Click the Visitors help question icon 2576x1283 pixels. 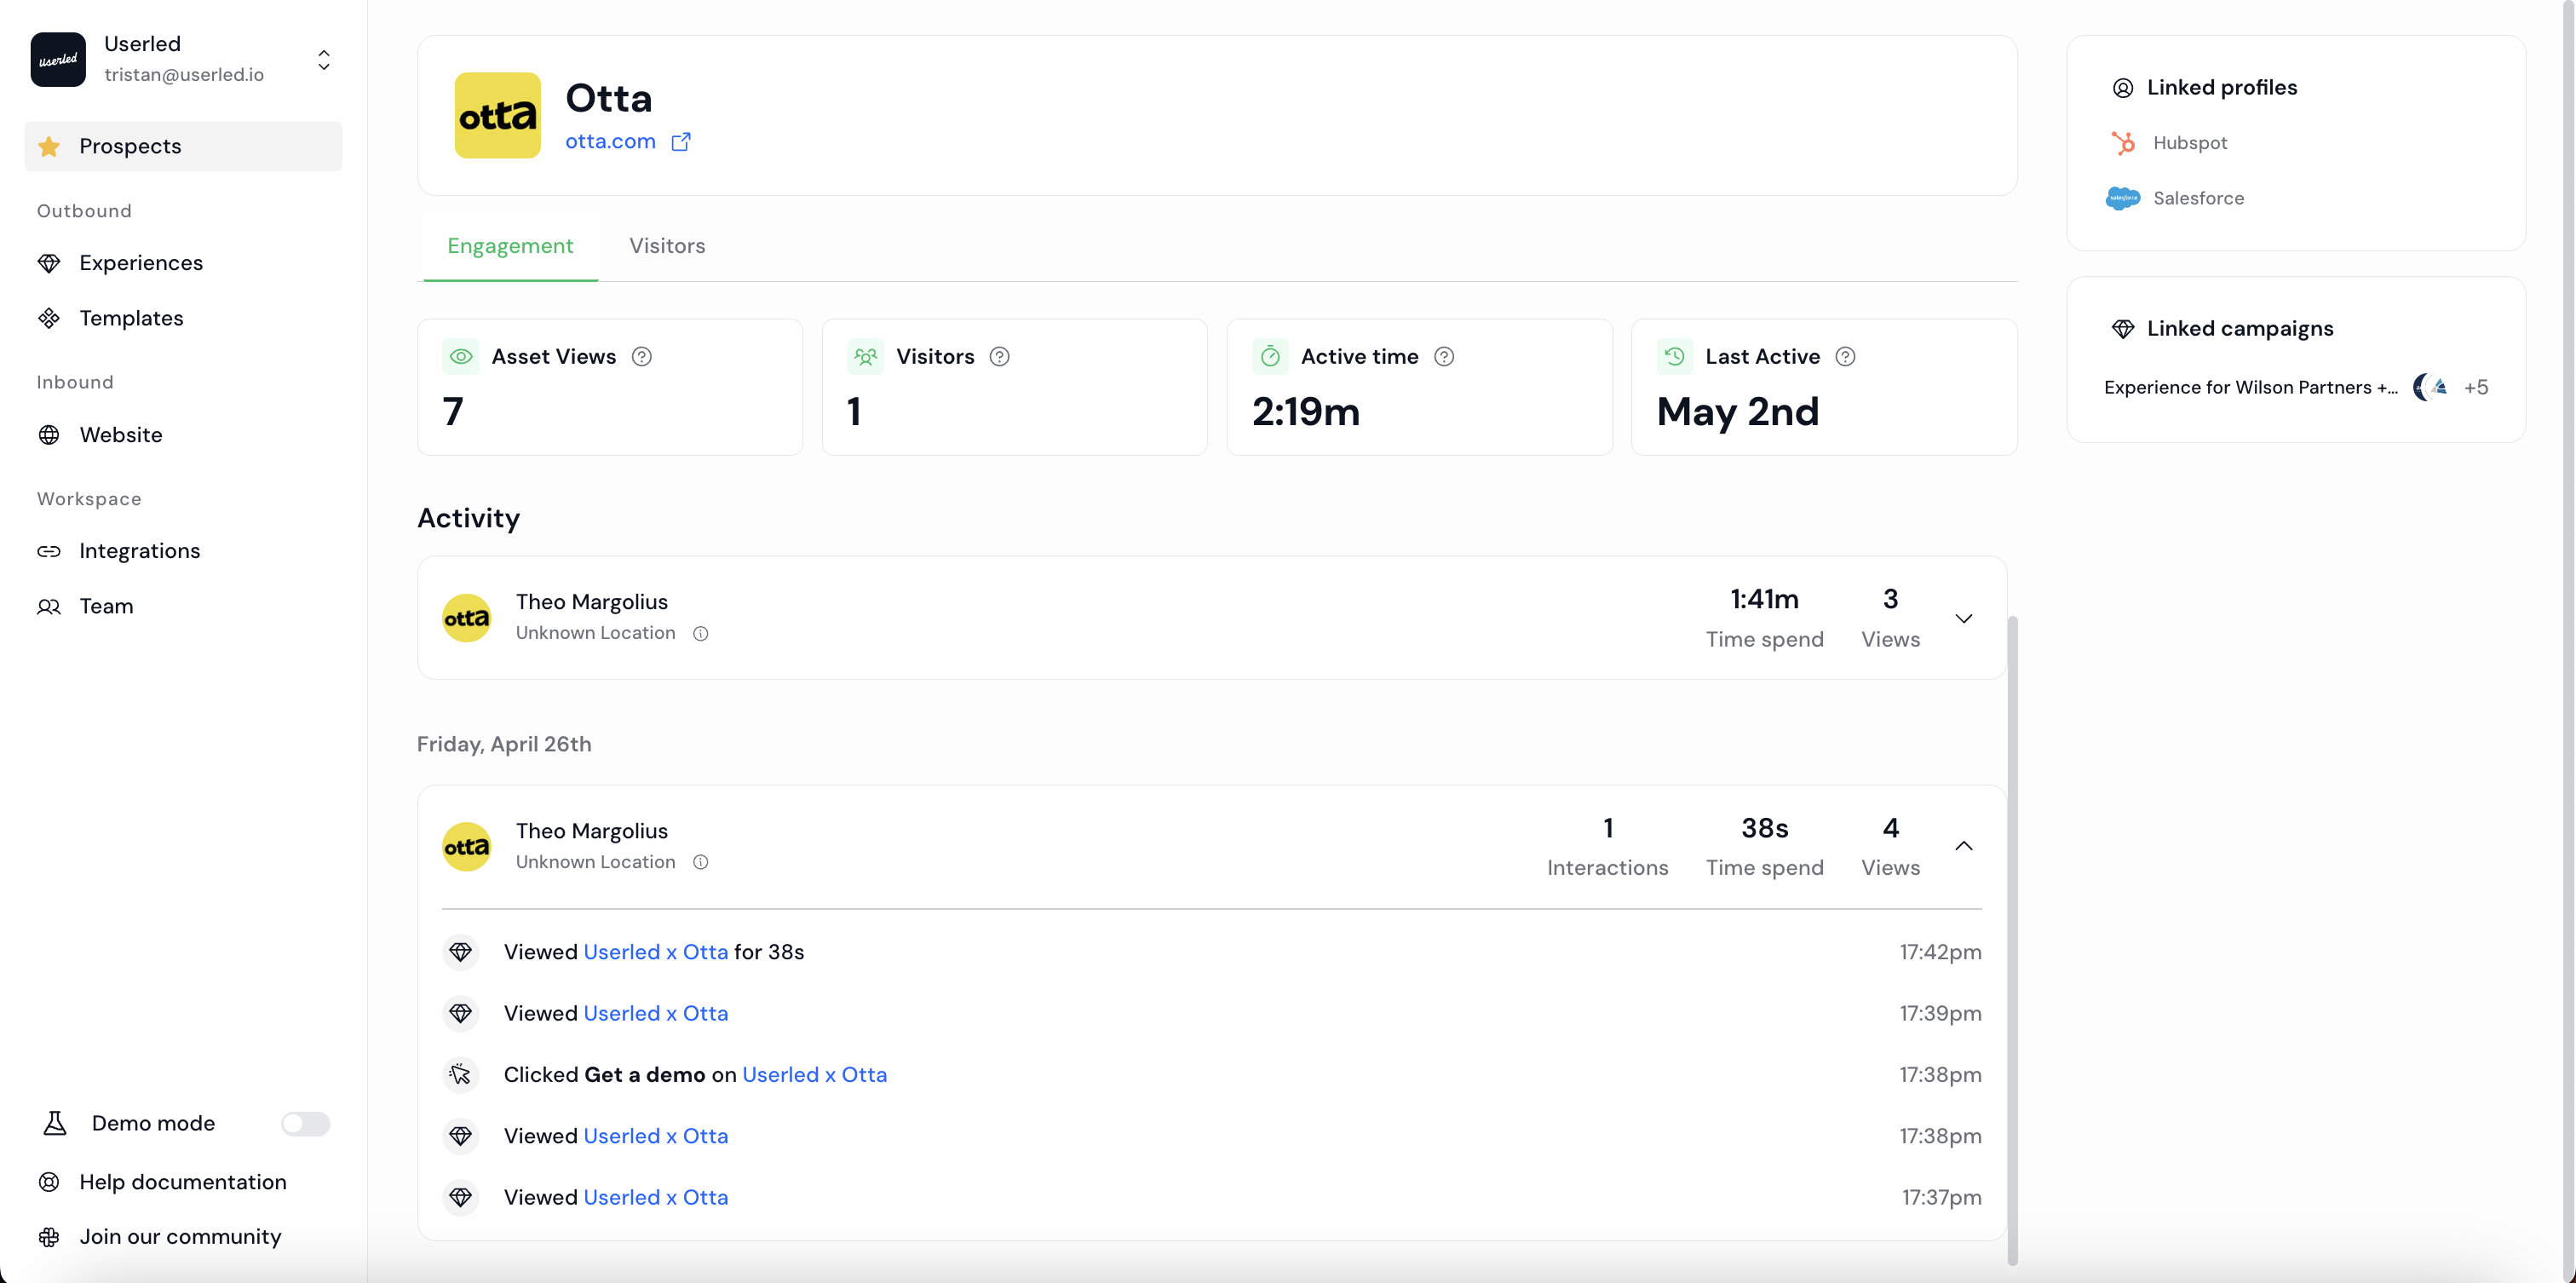(x=1000, y=357)
